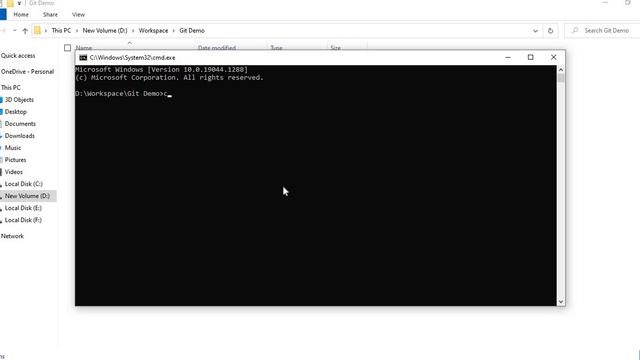Click cmd scrollbar up arrow

561,70
